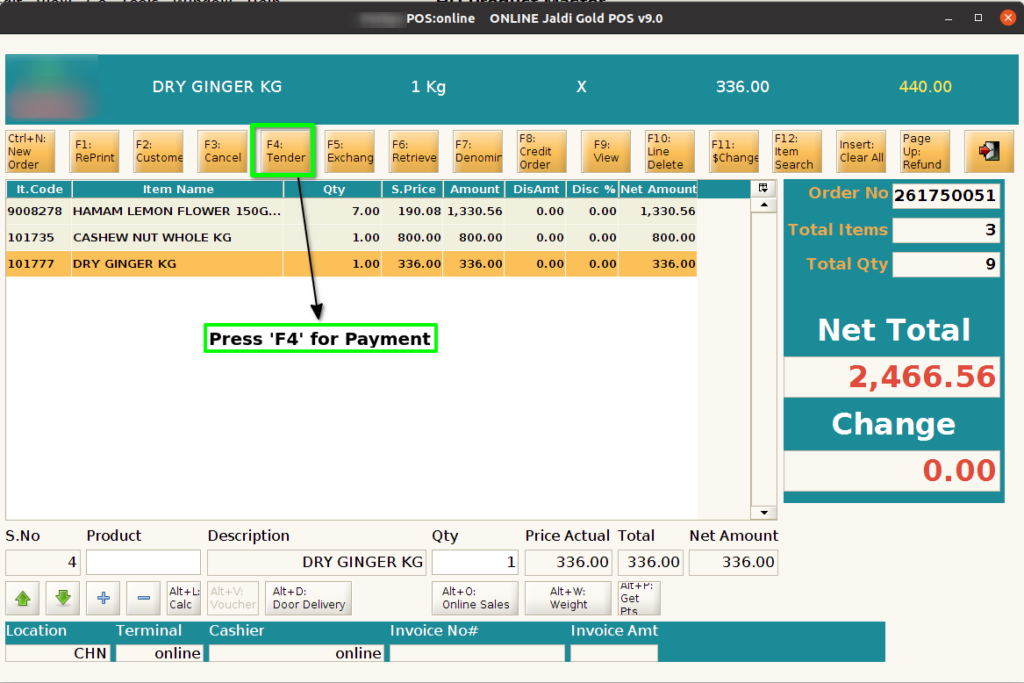Click the S.No field showing 4
This screenshot has height=683, width=1024.
[42, 562]
